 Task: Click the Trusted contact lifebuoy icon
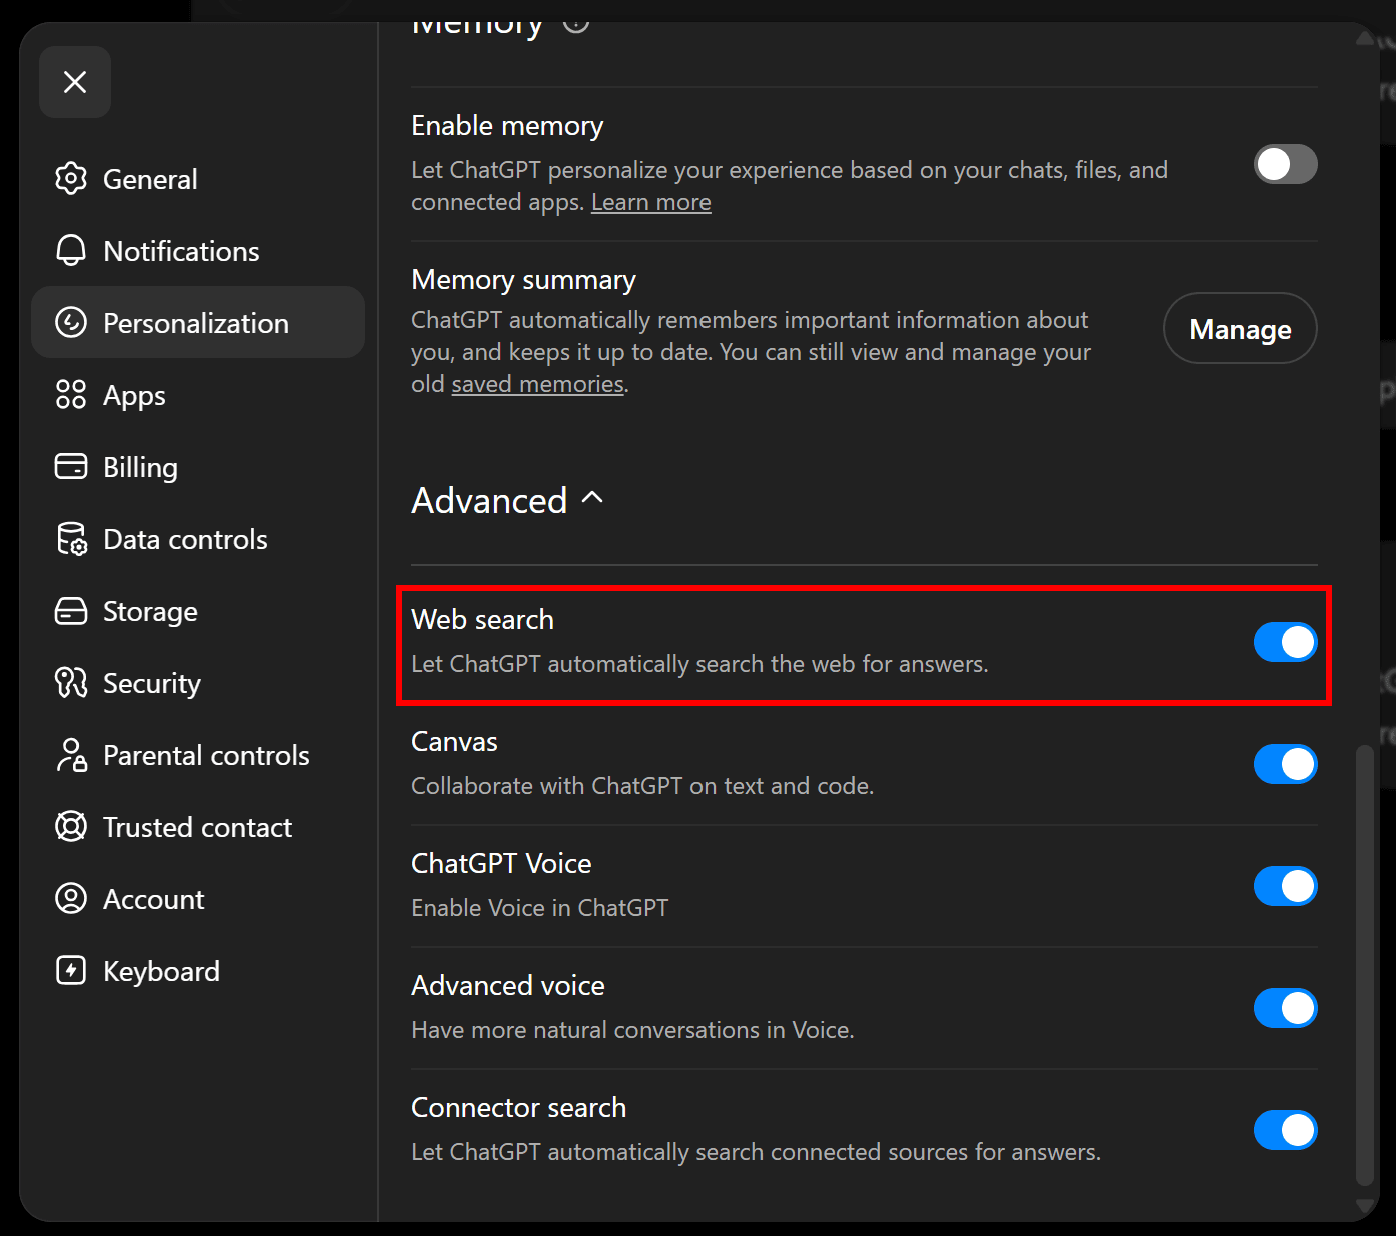[71, 826]
